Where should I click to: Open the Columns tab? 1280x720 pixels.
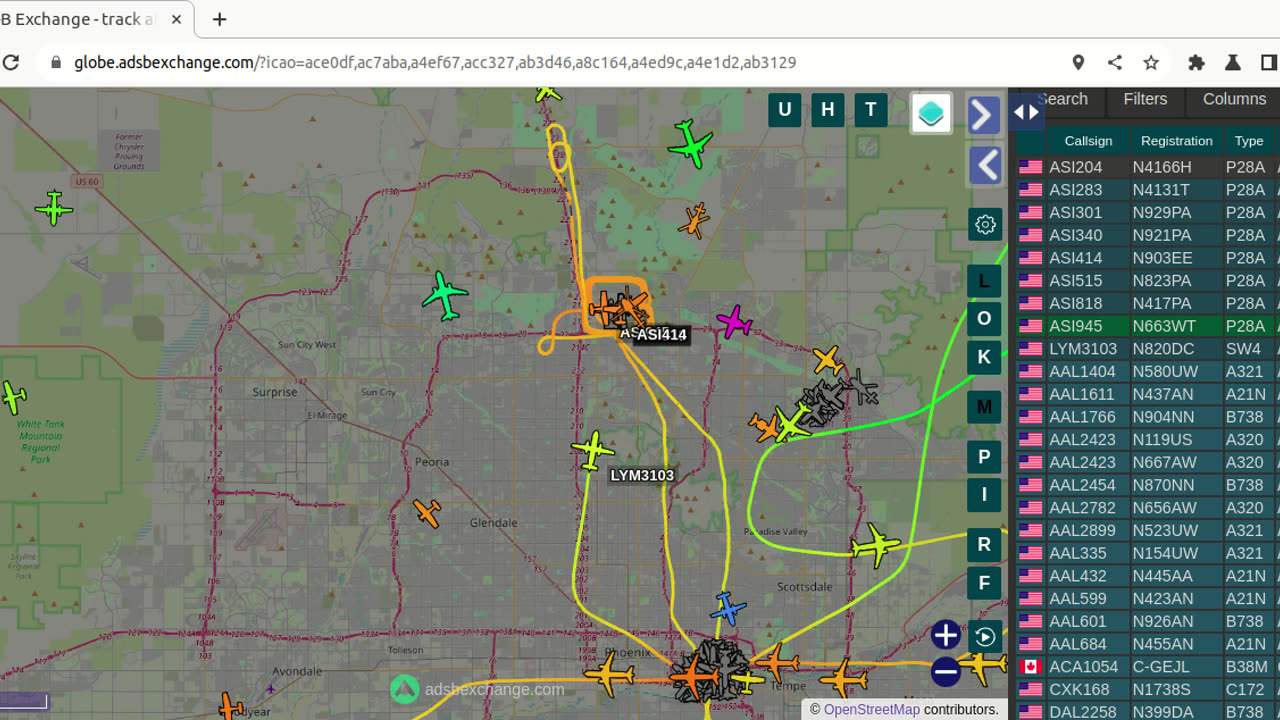(x=1234, y=99)
